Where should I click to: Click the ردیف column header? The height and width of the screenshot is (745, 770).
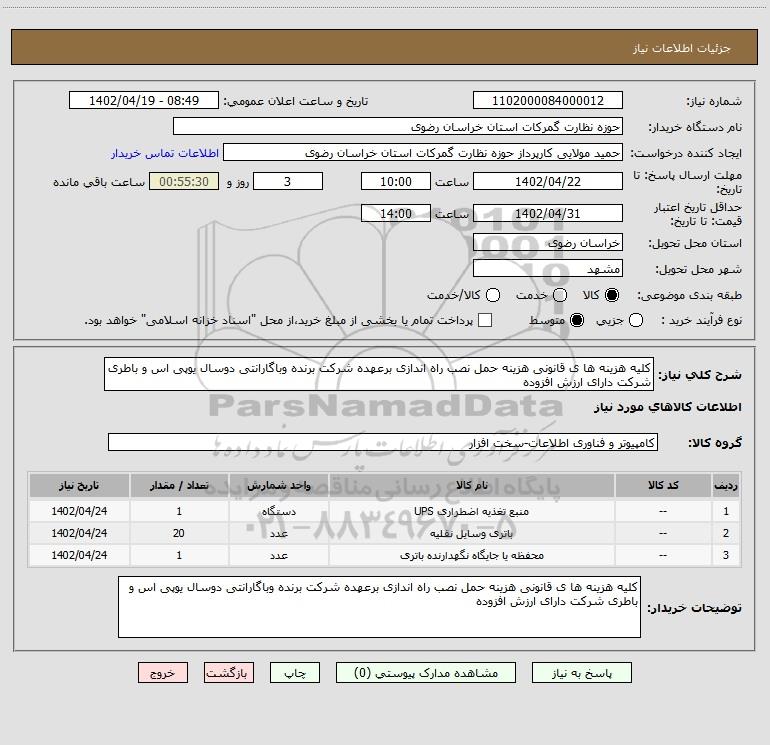[726, 486]
